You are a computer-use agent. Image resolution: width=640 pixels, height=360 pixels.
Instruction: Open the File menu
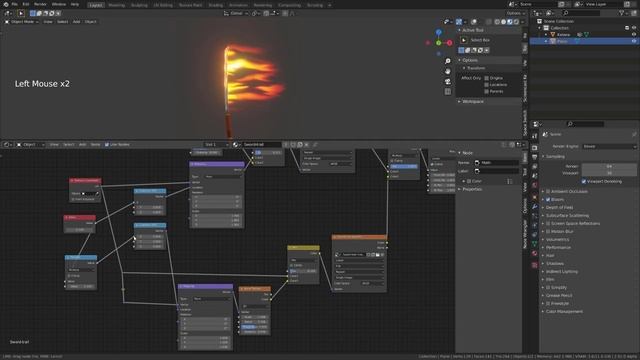14,4
